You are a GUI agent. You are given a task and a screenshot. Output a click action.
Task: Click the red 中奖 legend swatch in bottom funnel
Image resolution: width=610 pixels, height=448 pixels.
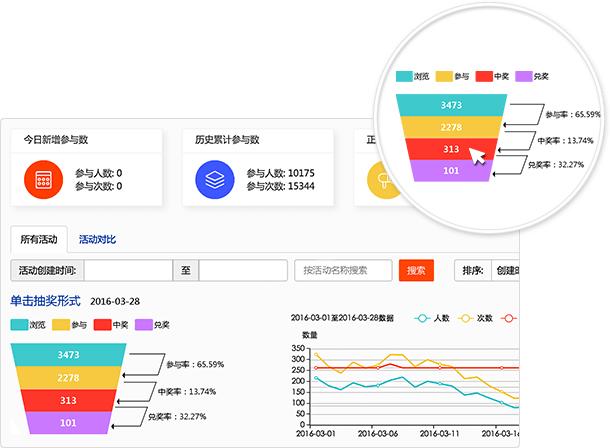pos(103,325)
